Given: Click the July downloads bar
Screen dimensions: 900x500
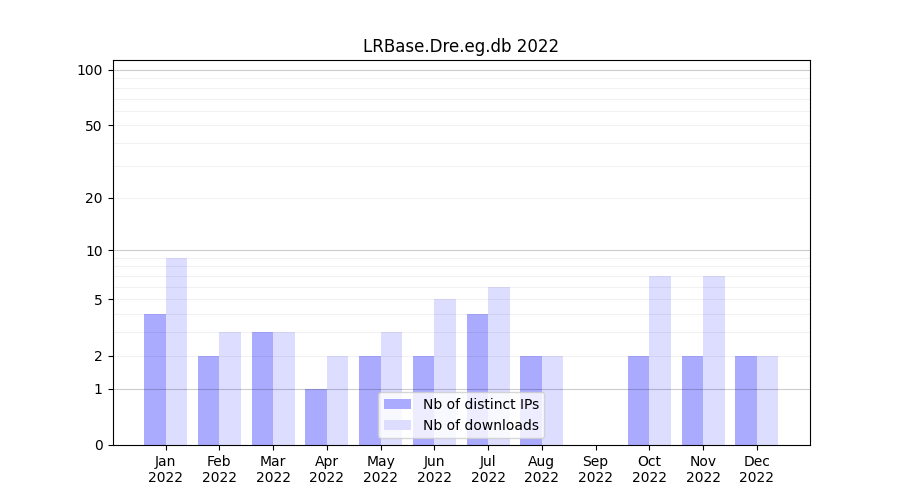Looking at the screenshot, I should (x=498, y=365).
